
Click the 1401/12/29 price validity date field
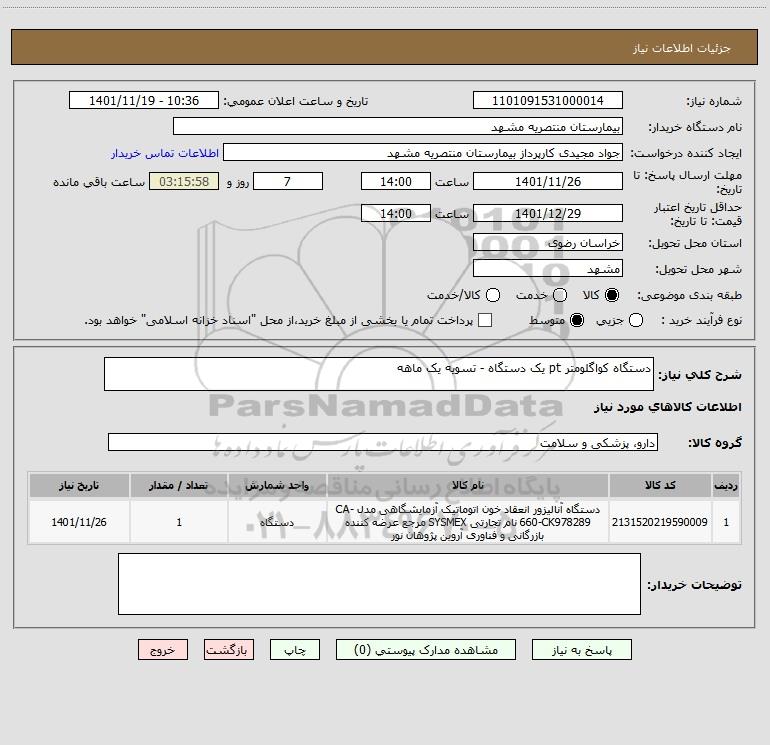click(x=548, y=213)
